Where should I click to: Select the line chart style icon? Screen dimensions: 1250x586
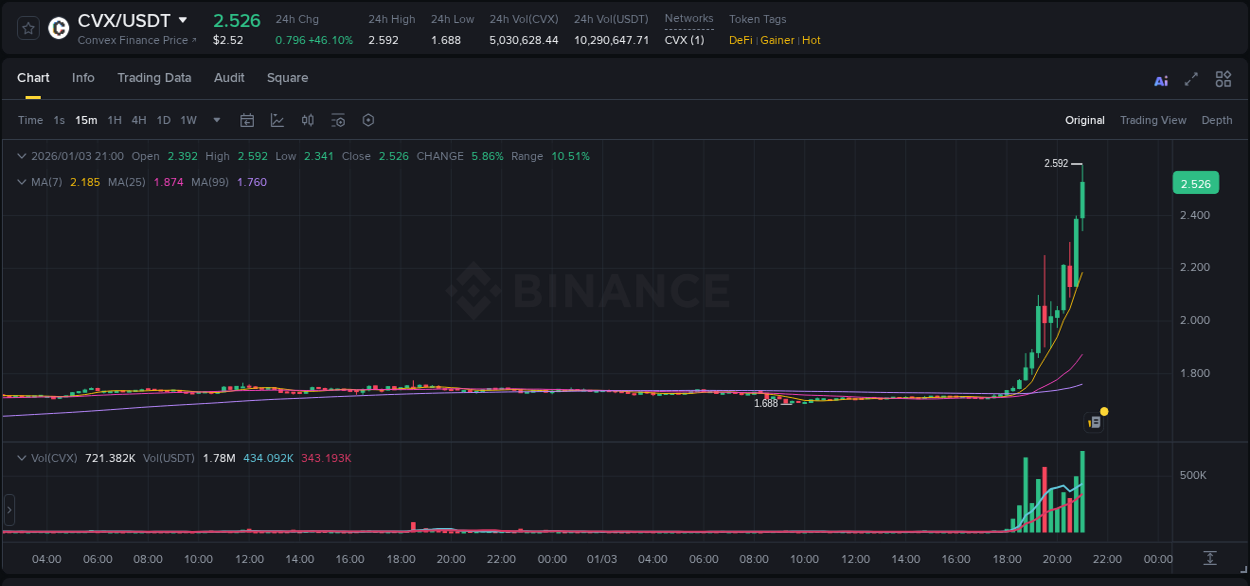tap(275, 120)
